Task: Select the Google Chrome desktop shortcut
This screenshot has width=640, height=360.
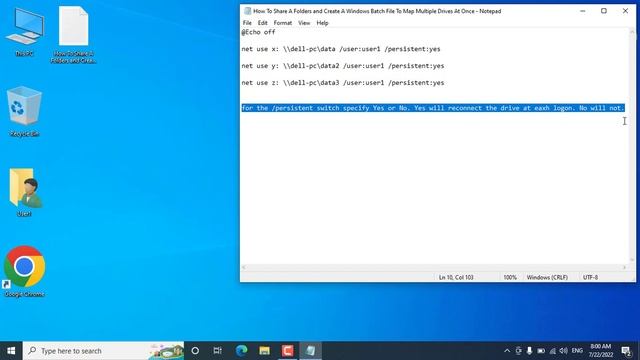Action: (24, 271)
